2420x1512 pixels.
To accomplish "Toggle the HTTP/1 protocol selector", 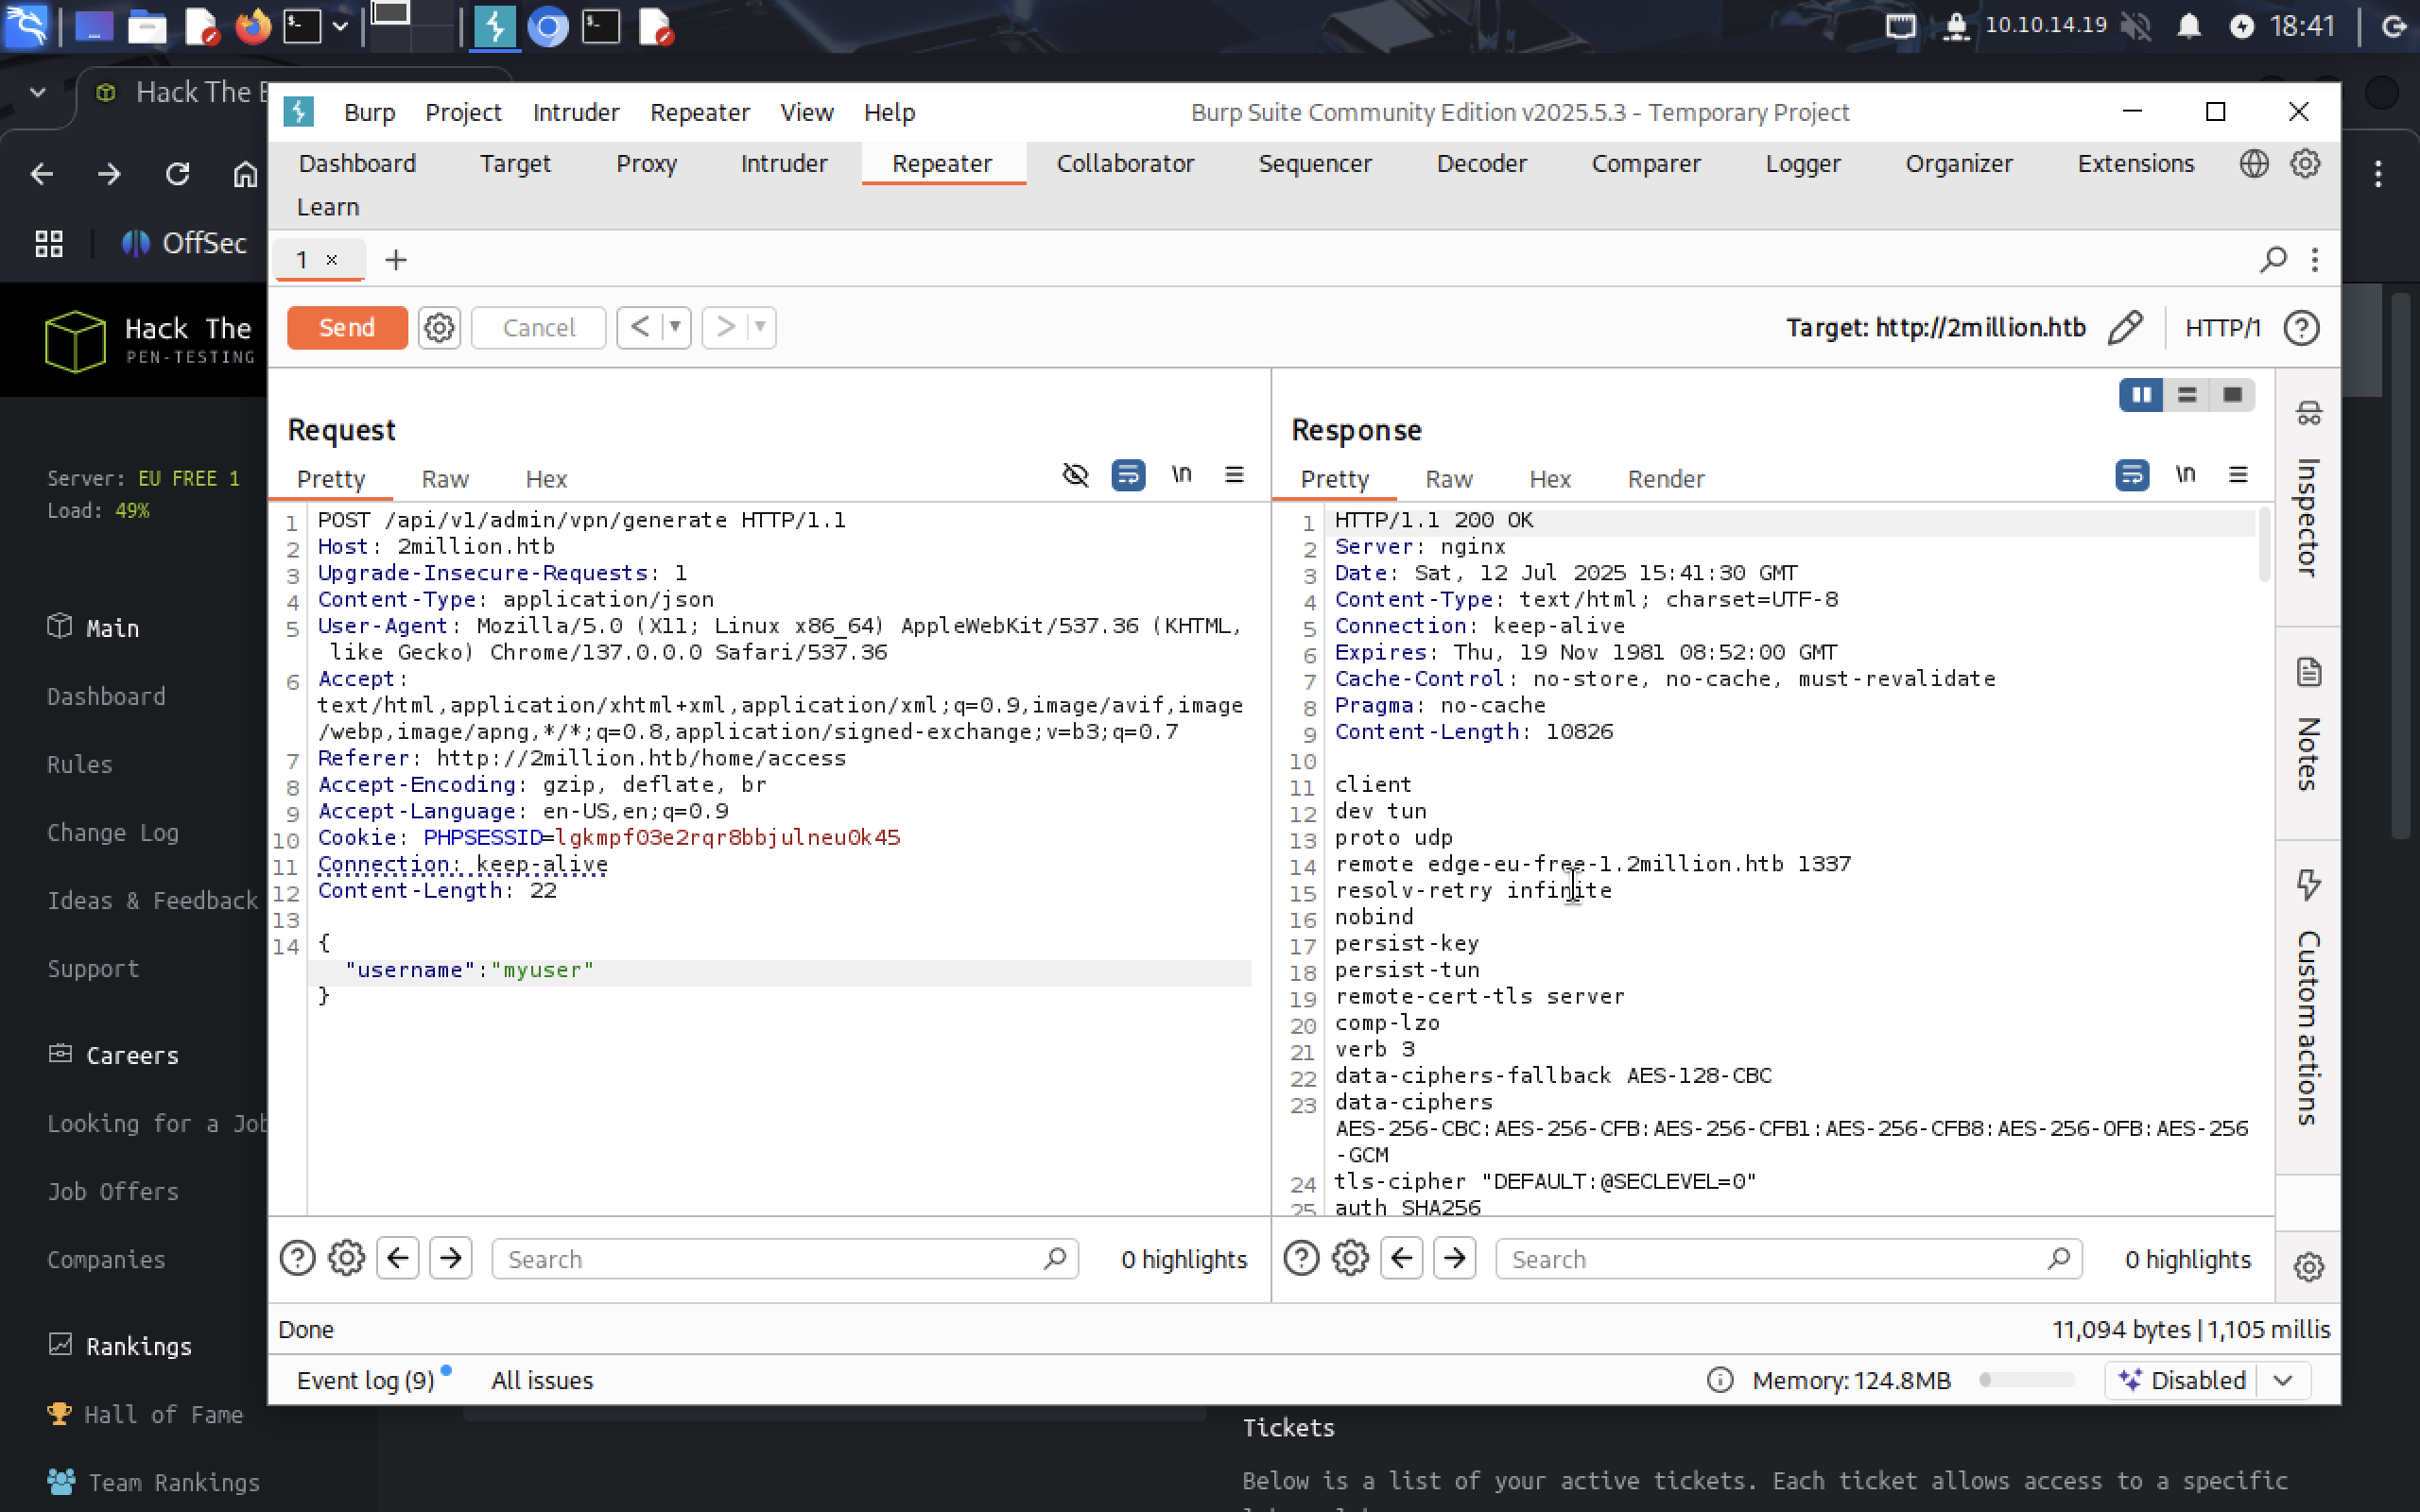I will (2222, 328).
